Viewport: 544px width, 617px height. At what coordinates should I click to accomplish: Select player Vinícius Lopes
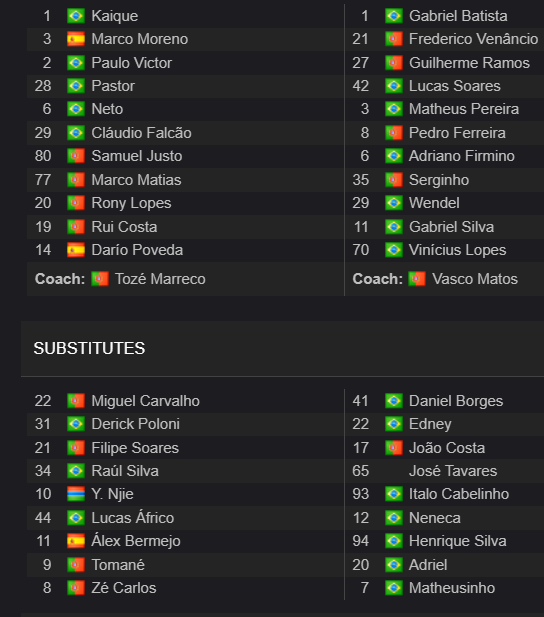point(457,250)
